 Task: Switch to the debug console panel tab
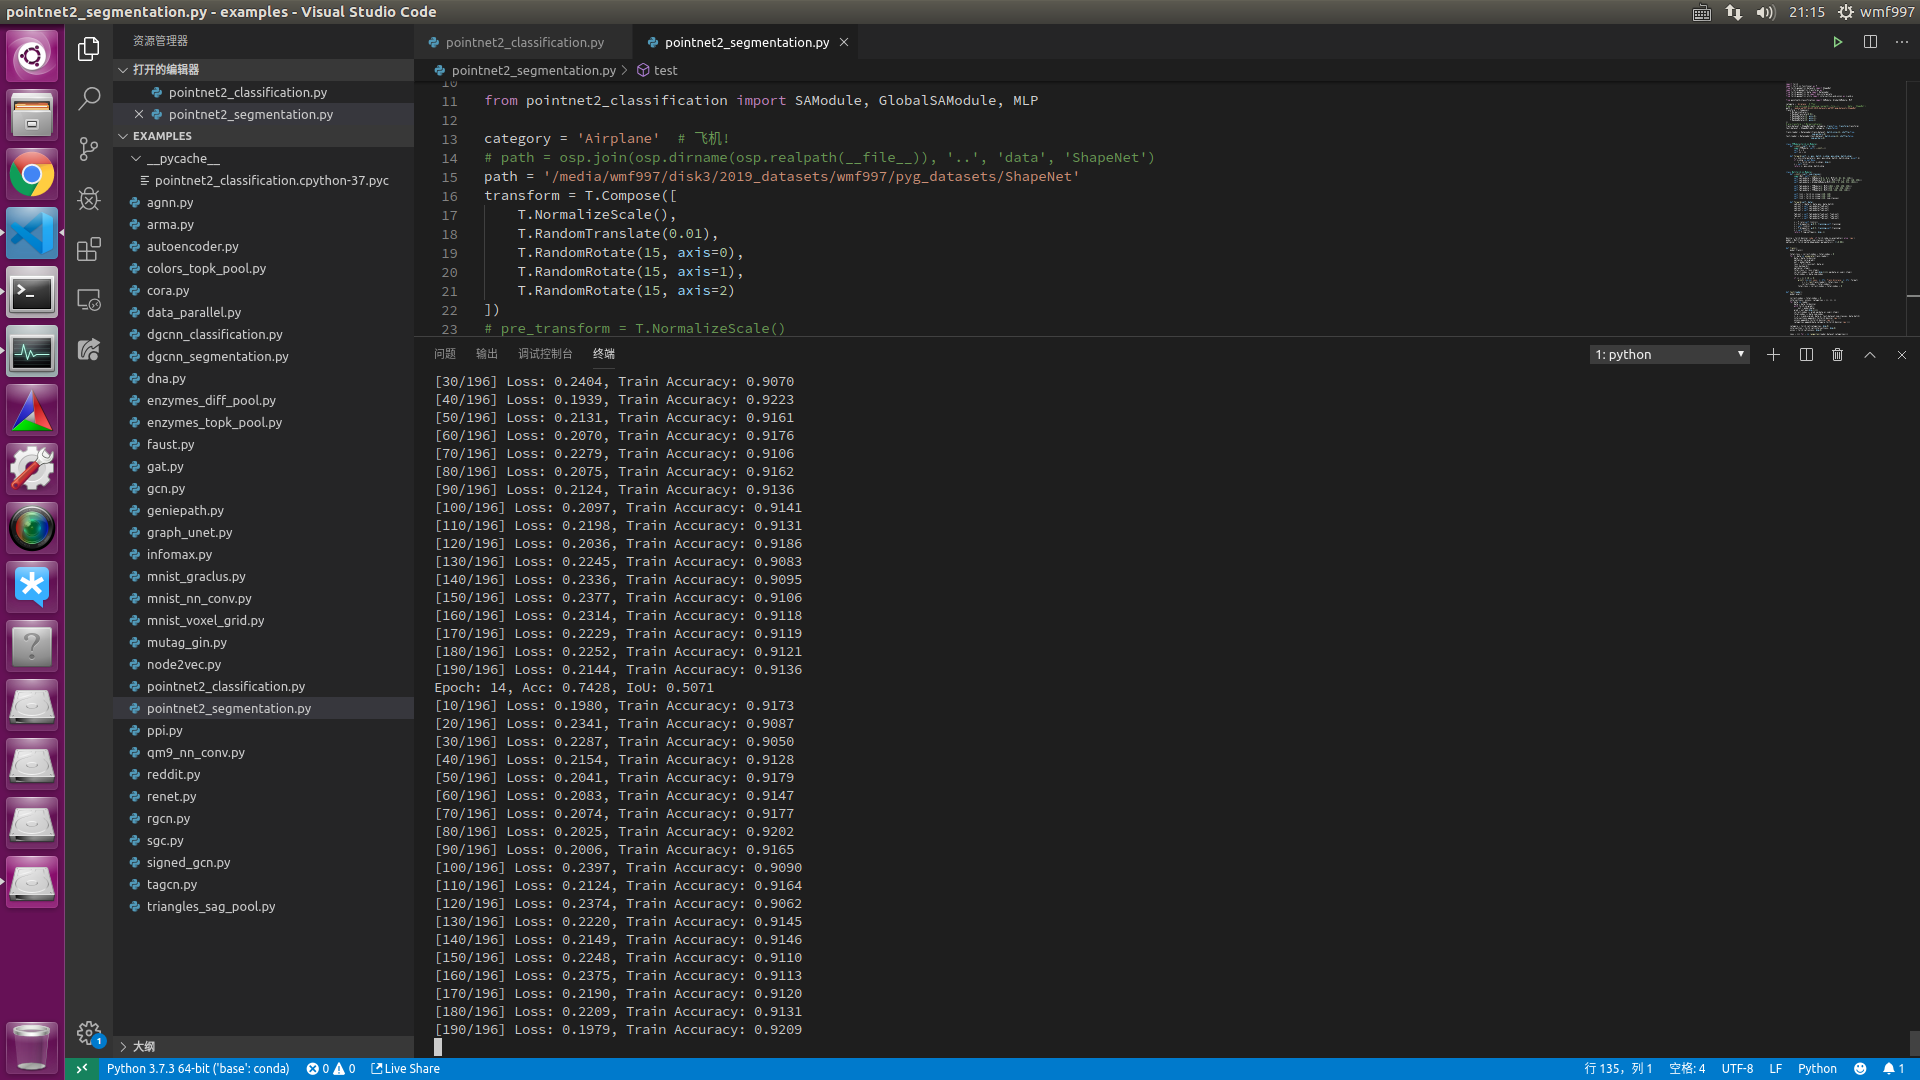tap(545, 354)
